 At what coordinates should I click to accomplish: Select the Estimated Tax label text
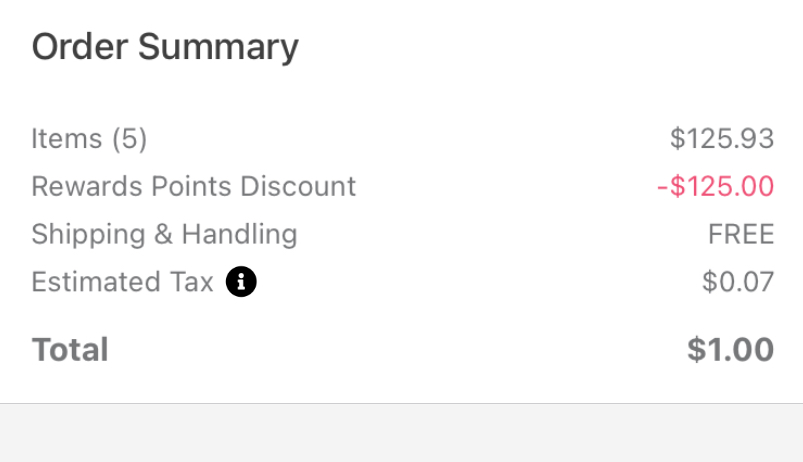tap(122, 282)
